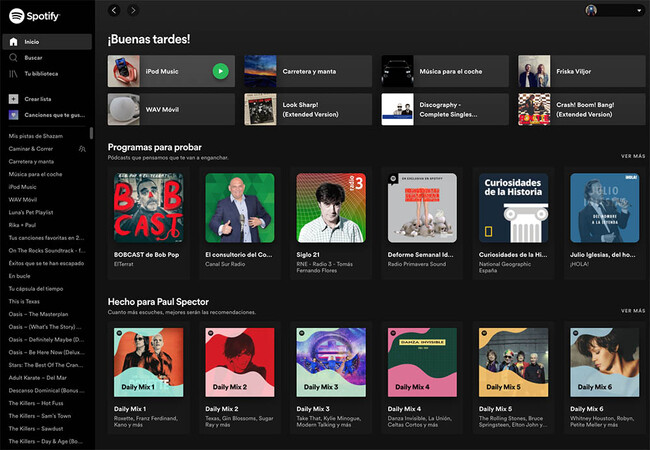Open the En bucle playlist
This screenshot has width=650, height=450.
(x=19, y=276)
